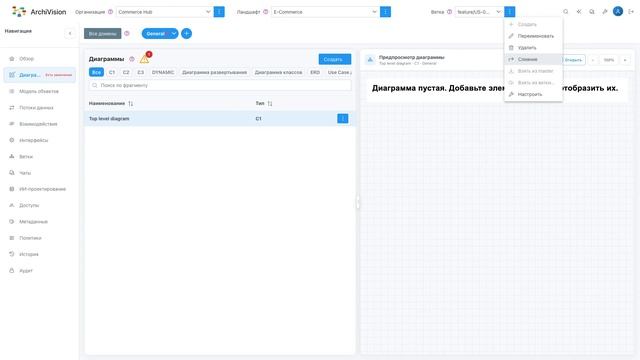Choose Настроить in branch menu
The image size is (640, 360).
coord(533,94)
